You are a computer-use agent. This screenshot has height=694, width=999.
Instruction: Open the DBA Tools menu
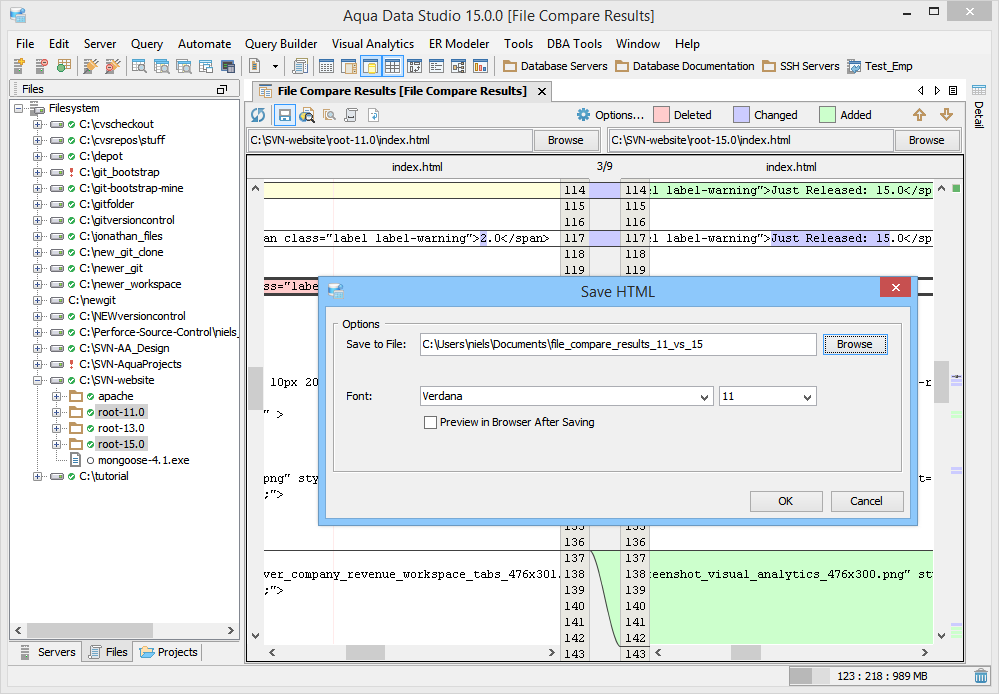tap(574, 44)
